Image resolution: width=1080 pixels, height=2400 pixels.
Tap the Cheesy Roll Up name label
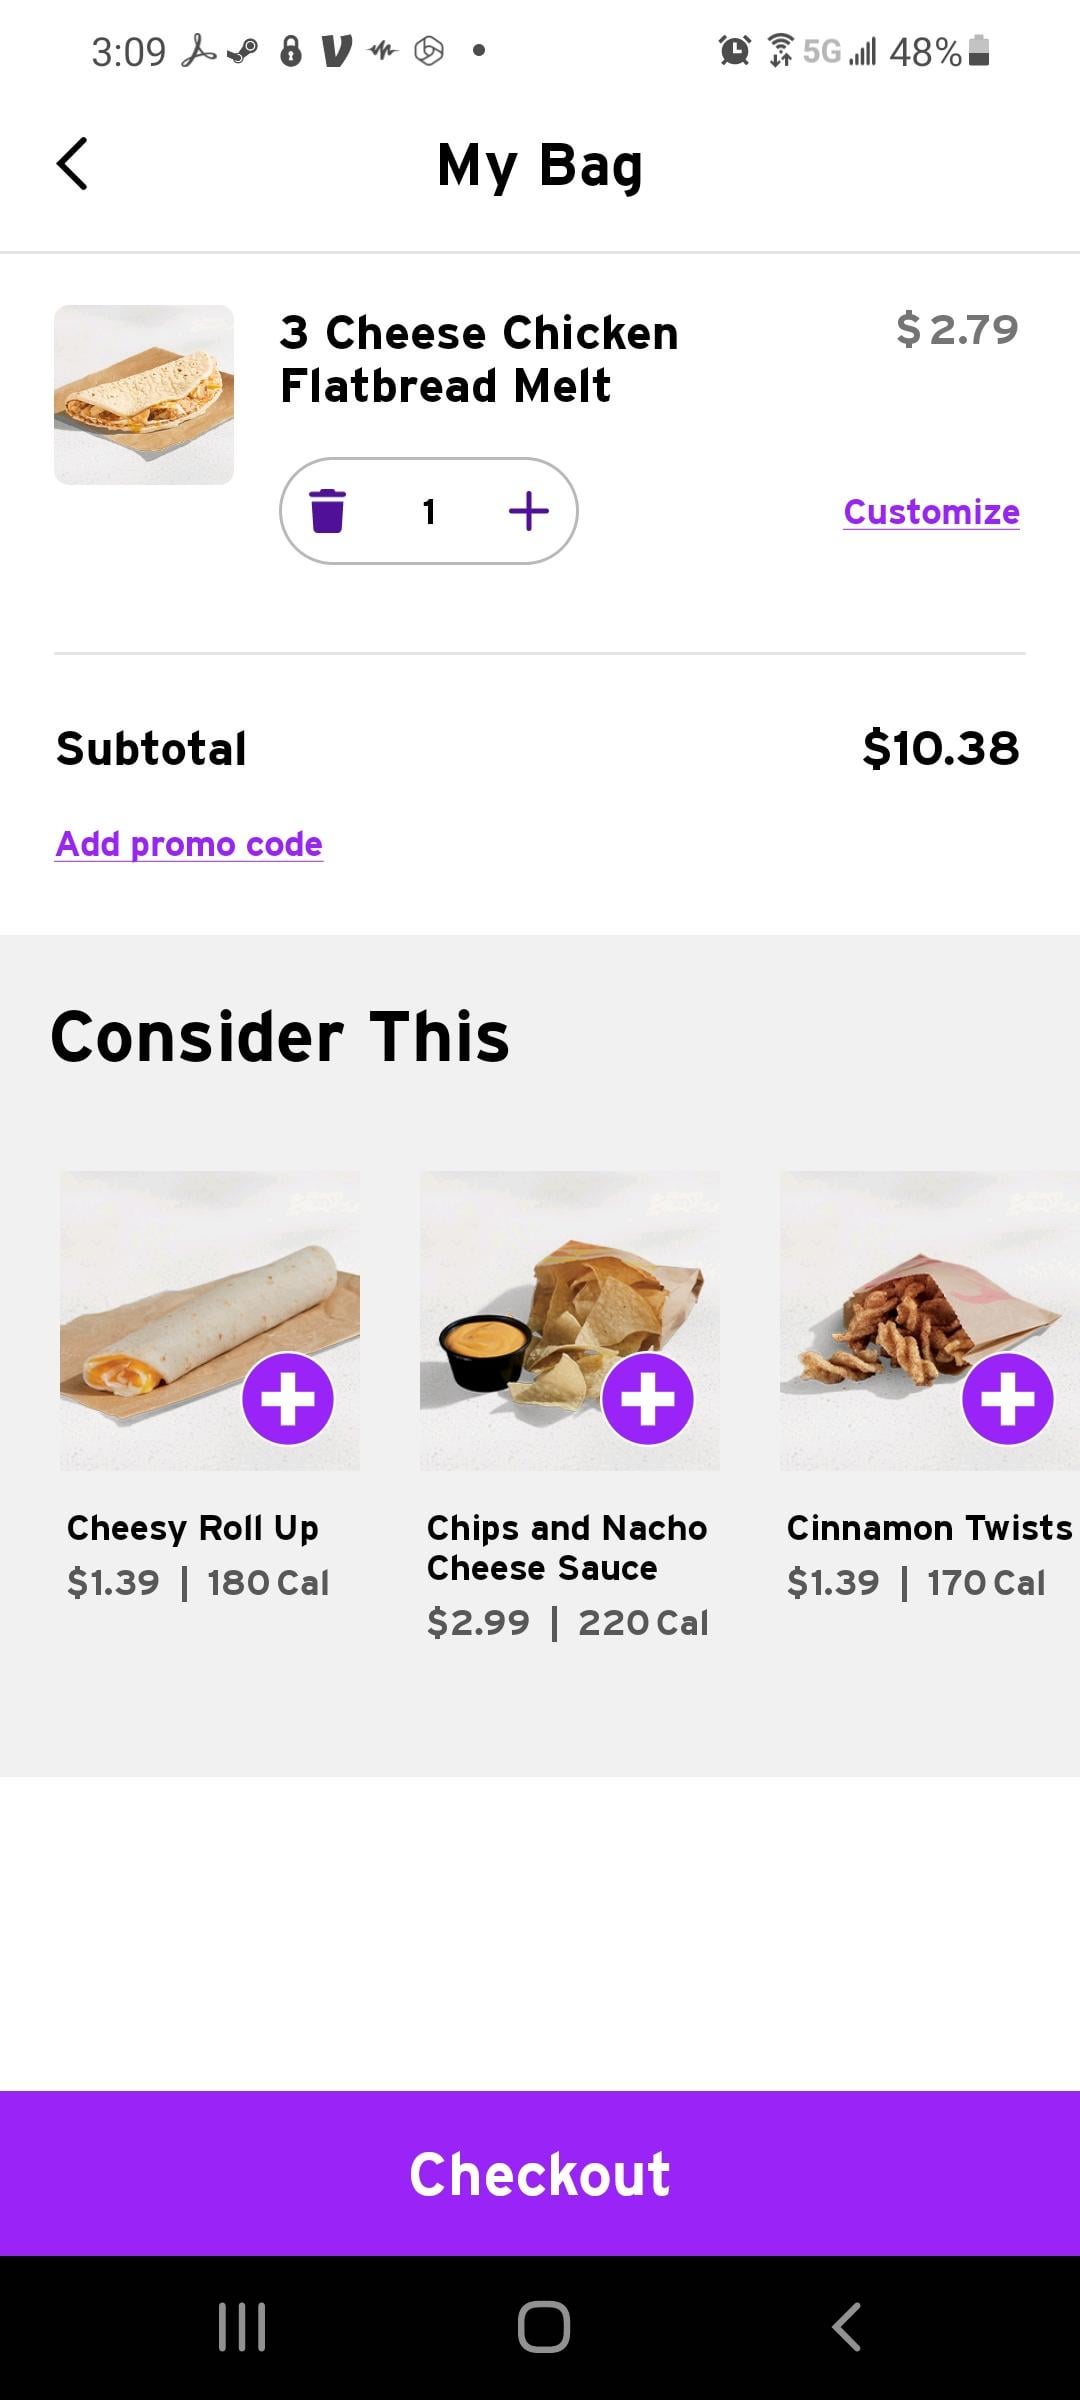click(x=193, y=1528)
